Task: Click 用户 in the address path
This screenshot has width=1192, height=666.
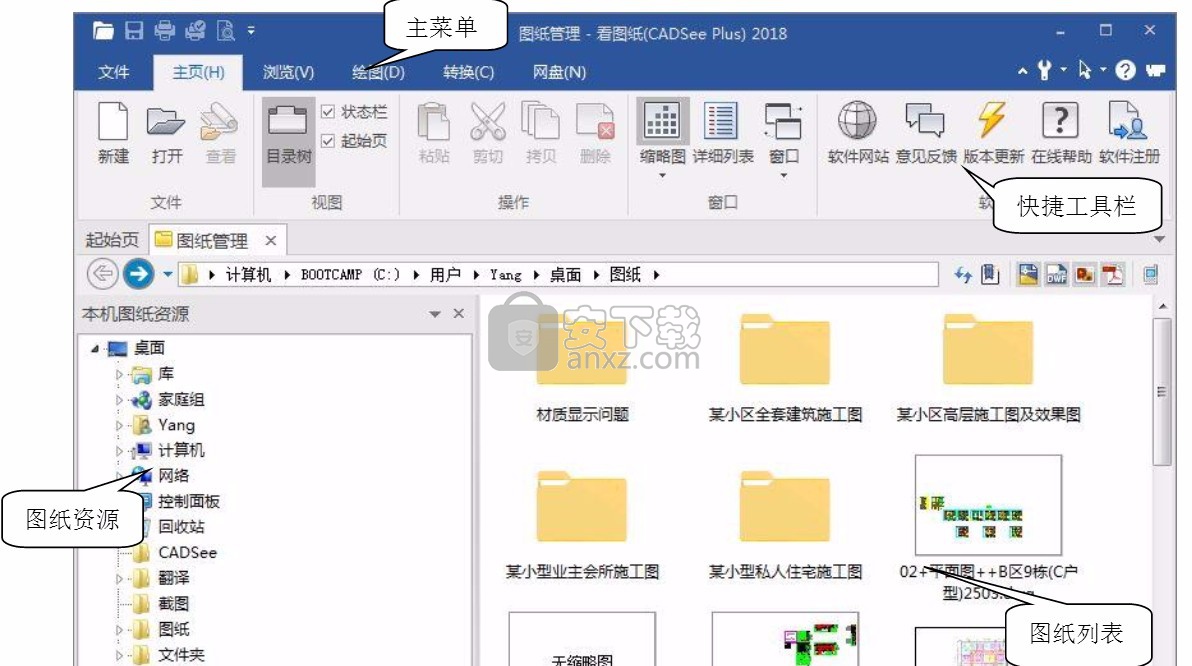Action: pyautogui.click(x=445, y=274)
